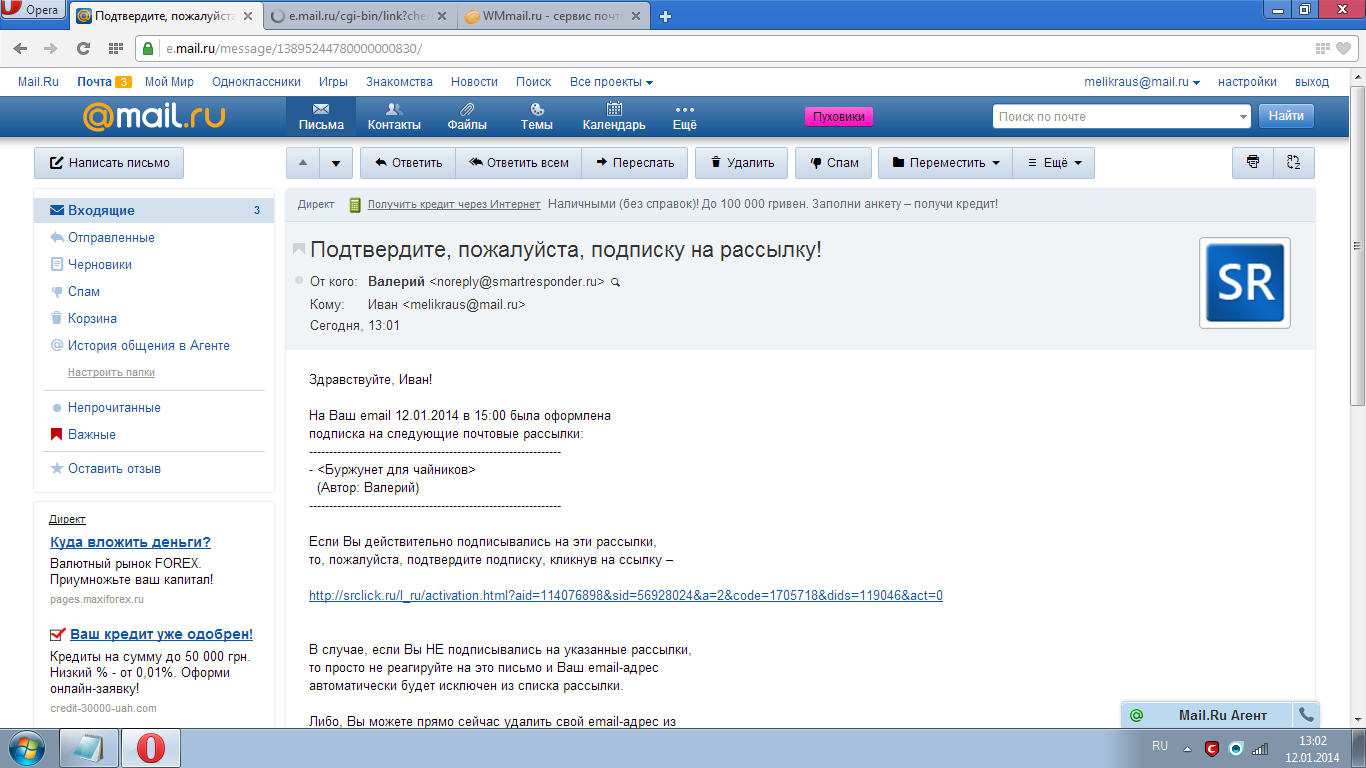Click Написать письмо compose button
The image size is (1366, 768).
tap(109, 163)
